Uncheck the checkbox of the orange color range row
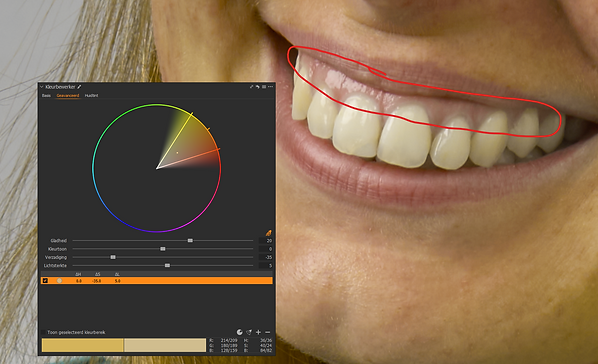 point(45,280)
